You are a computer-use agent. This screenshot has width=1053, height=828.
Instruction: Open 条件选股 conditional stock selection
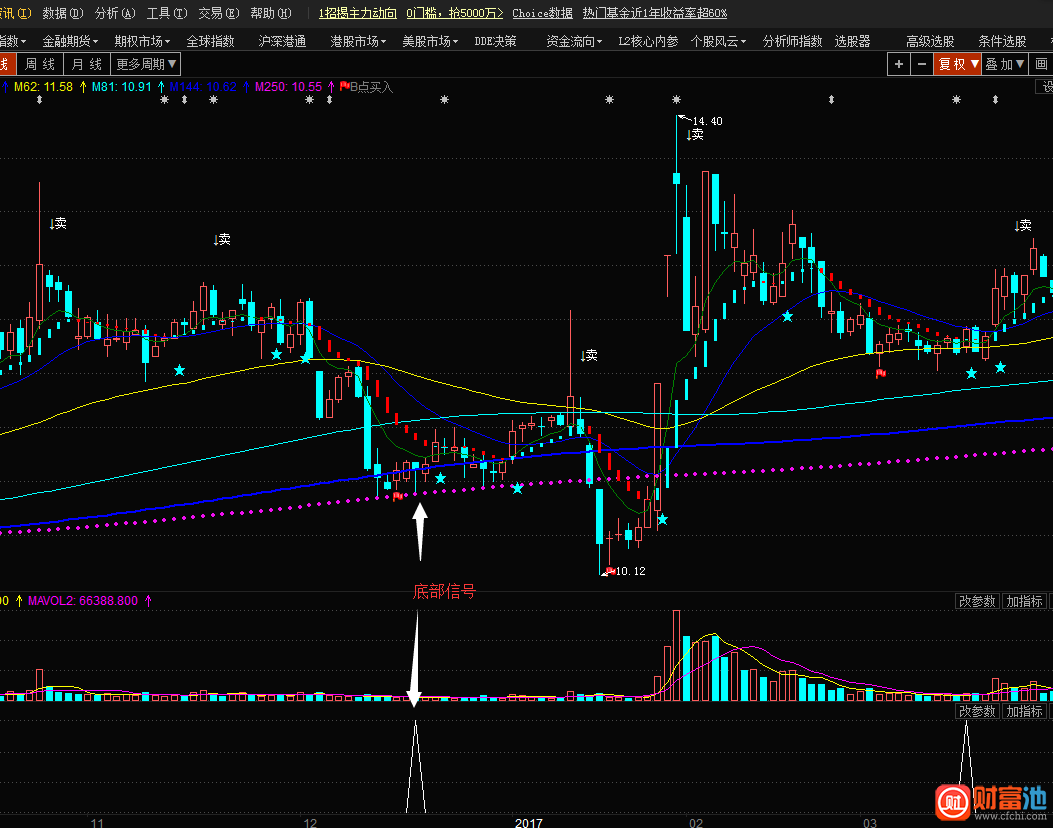[x=1002, y=42]
